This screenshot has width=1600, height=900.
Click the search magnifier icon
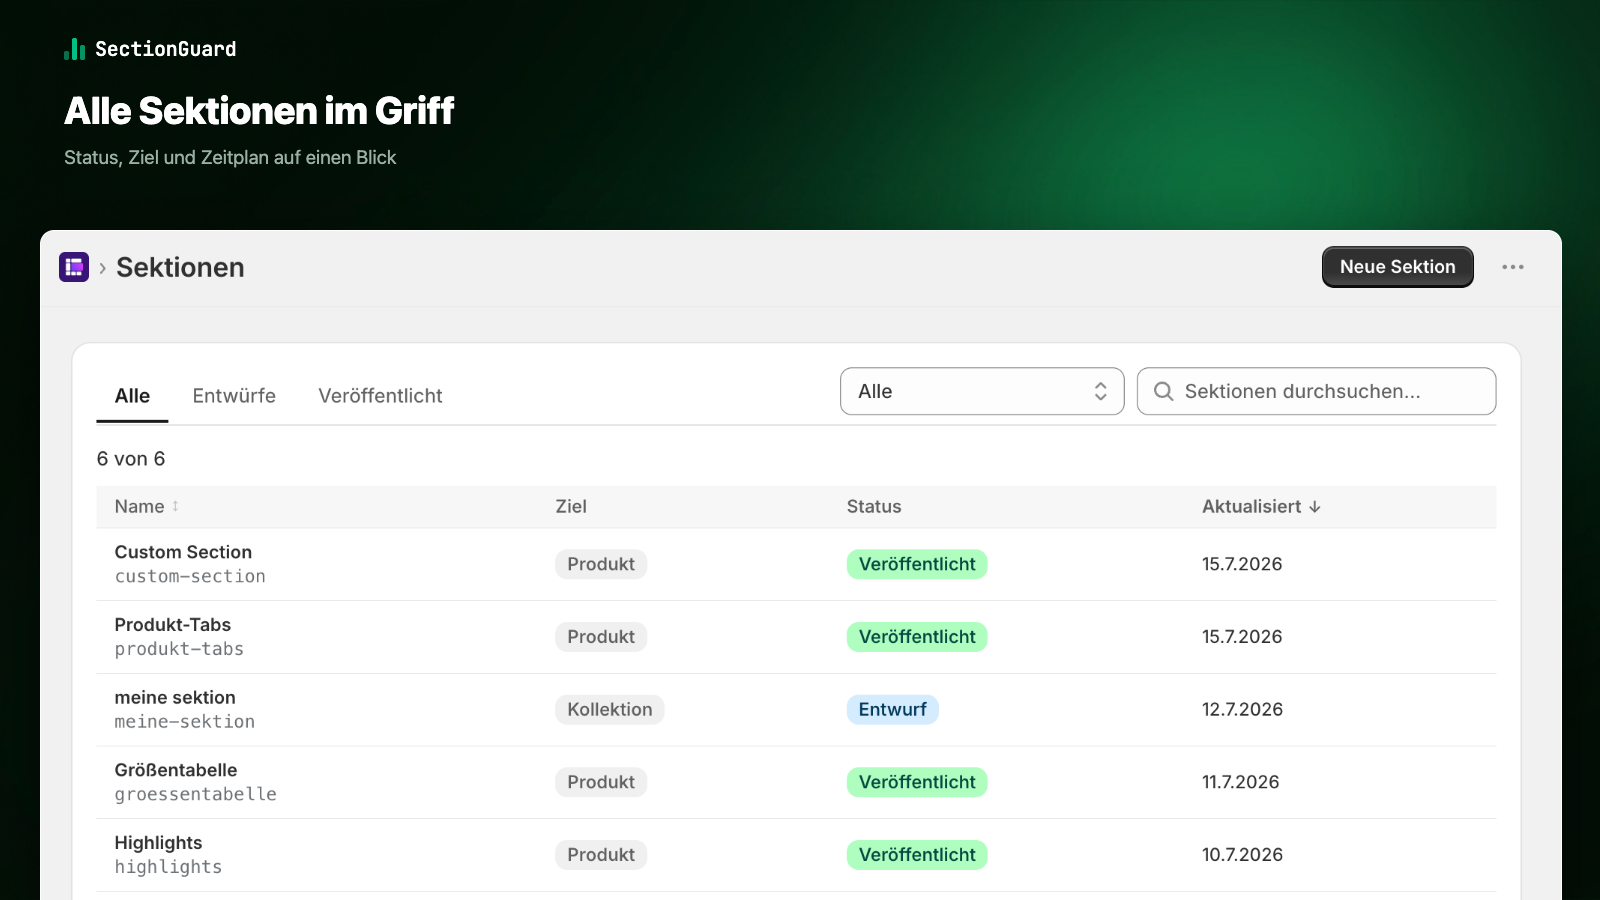tap(1163, 391)
